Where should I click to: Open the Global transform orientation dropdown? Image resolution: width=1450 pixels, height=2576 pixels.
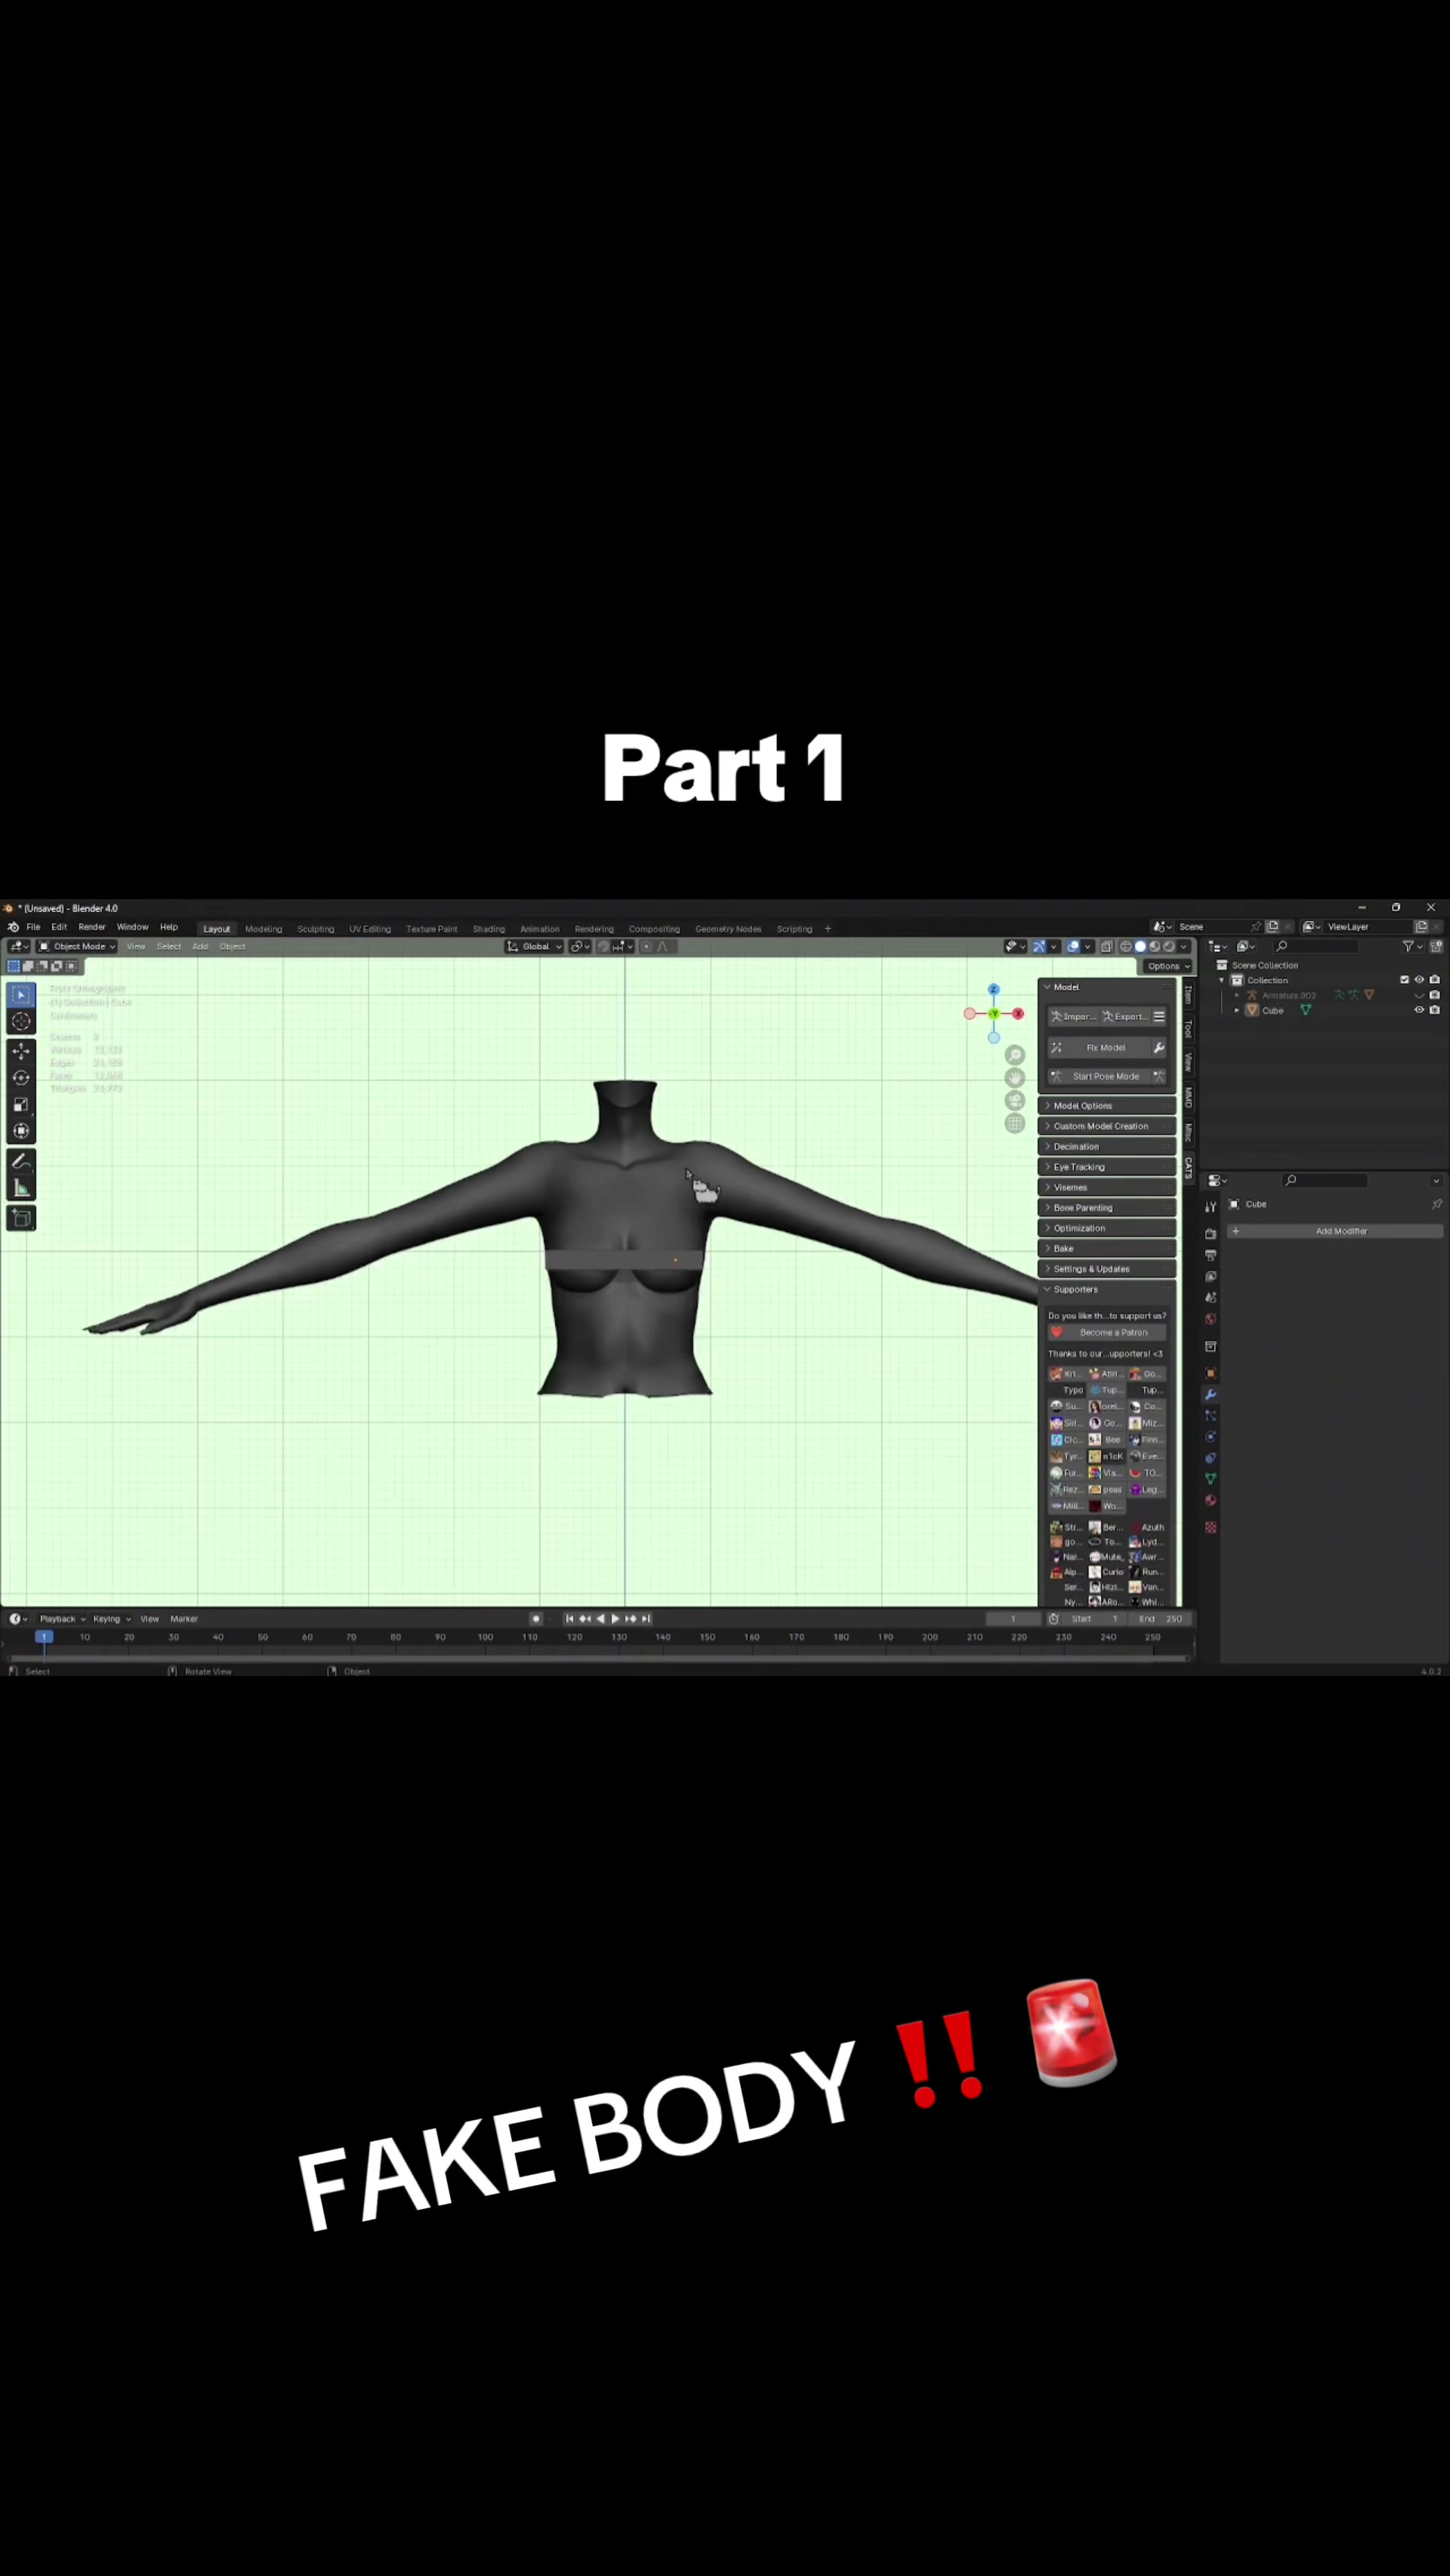(534, 946)
